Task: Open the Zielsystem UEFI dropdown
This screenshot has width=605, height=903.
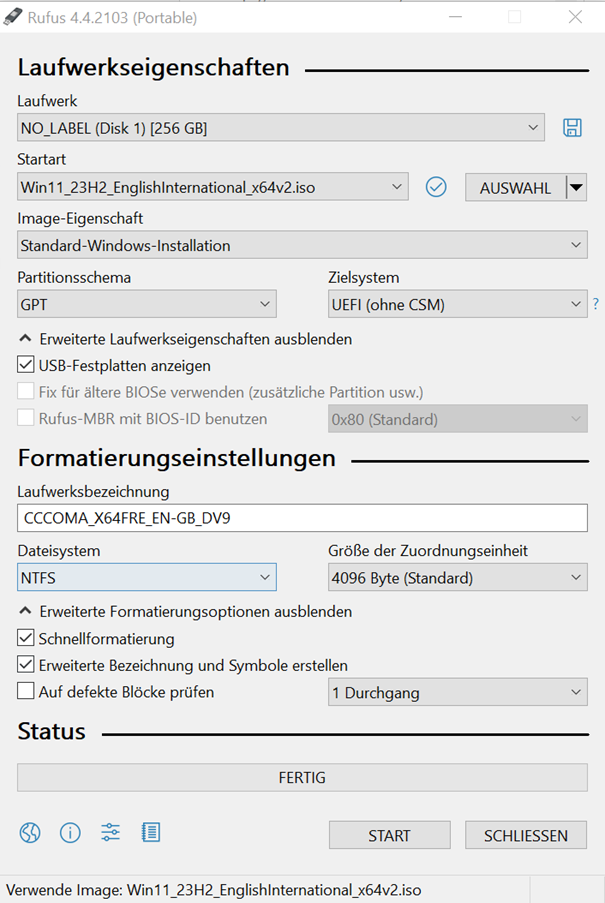Action: click(458, 304)
